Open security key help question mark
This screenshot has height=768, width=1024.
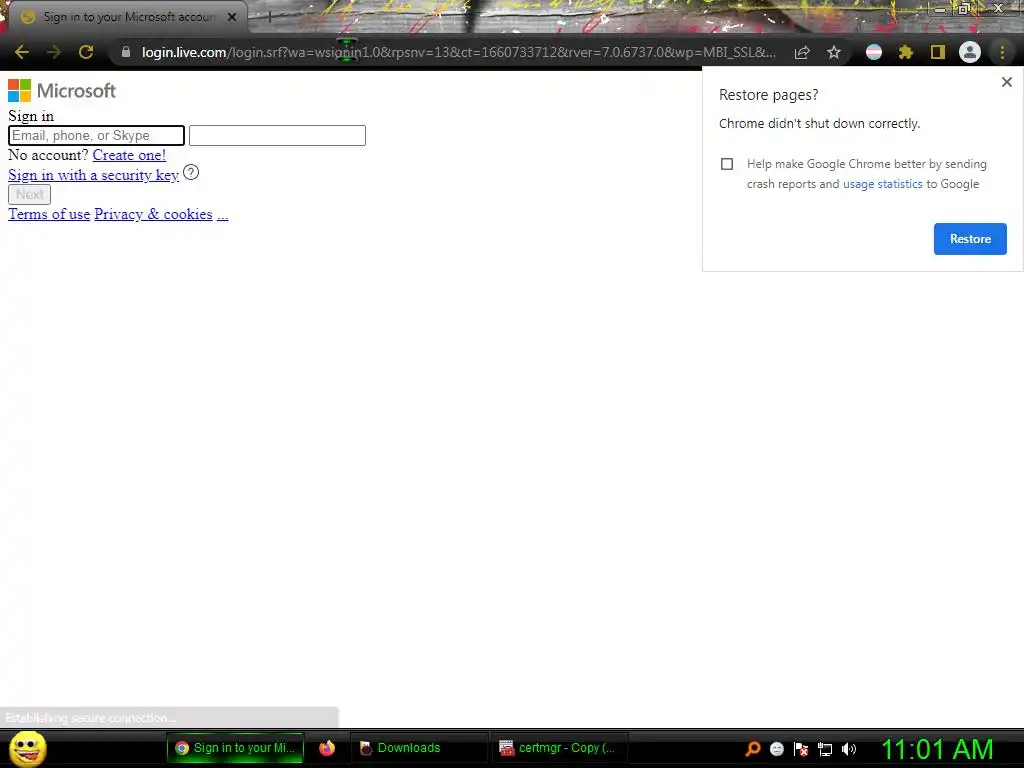[x=191, y=172]
